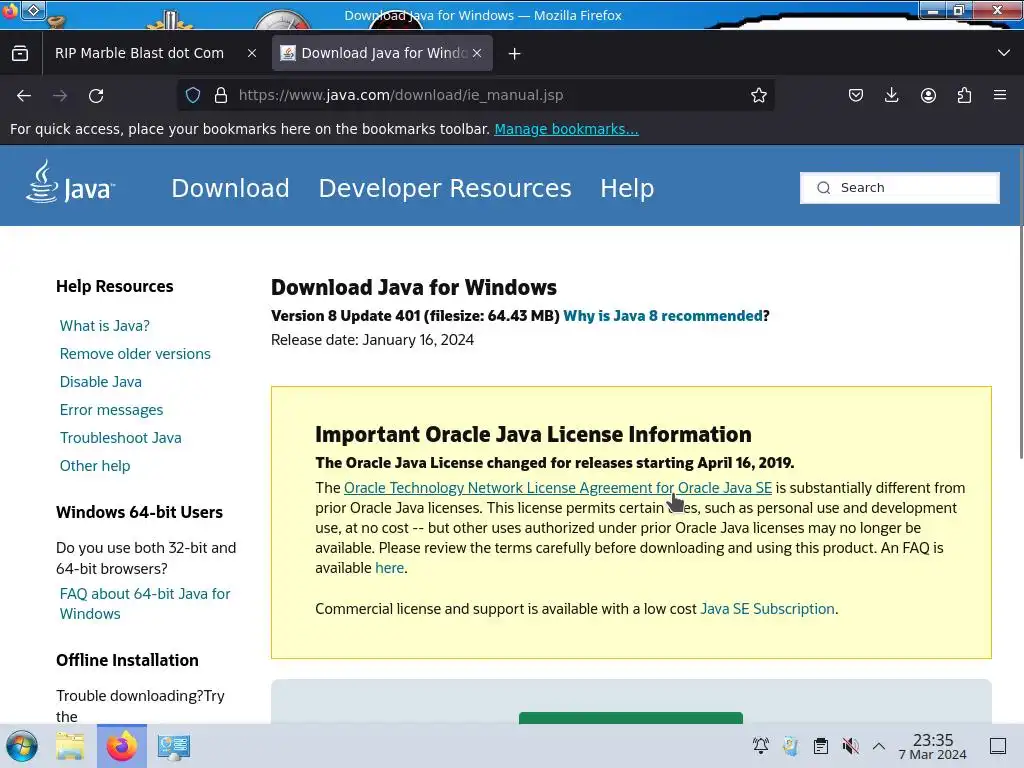Open the Windows Start menu
Viewport: 1024px width, 768px height.
(22, 746)
